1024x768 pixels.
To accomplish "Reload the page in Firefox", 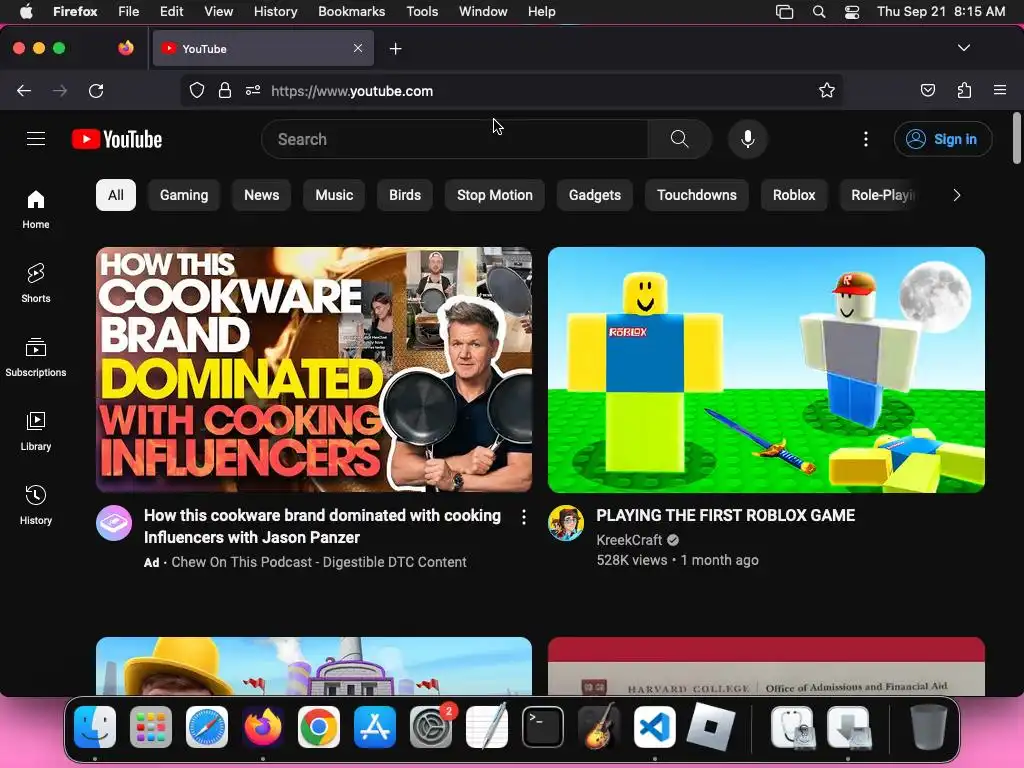I will pos(96,91).
